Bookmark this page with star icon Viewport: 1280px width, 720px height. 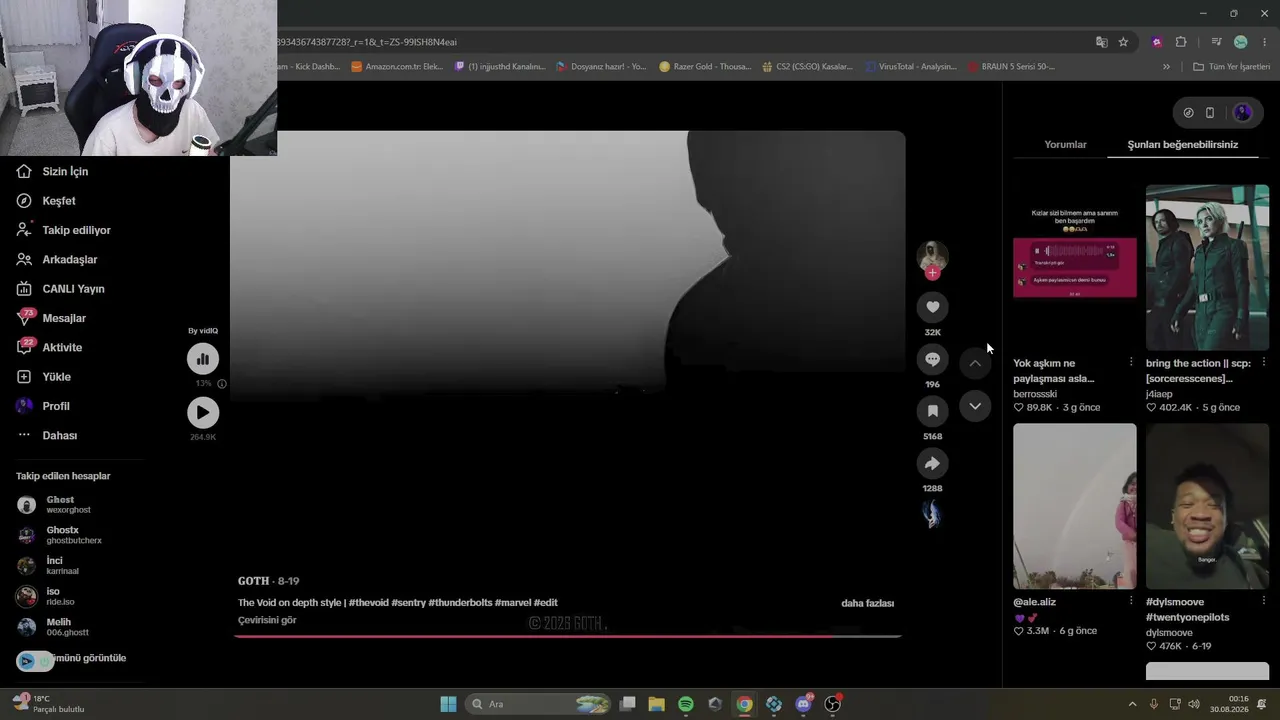tap(1123, 42)
